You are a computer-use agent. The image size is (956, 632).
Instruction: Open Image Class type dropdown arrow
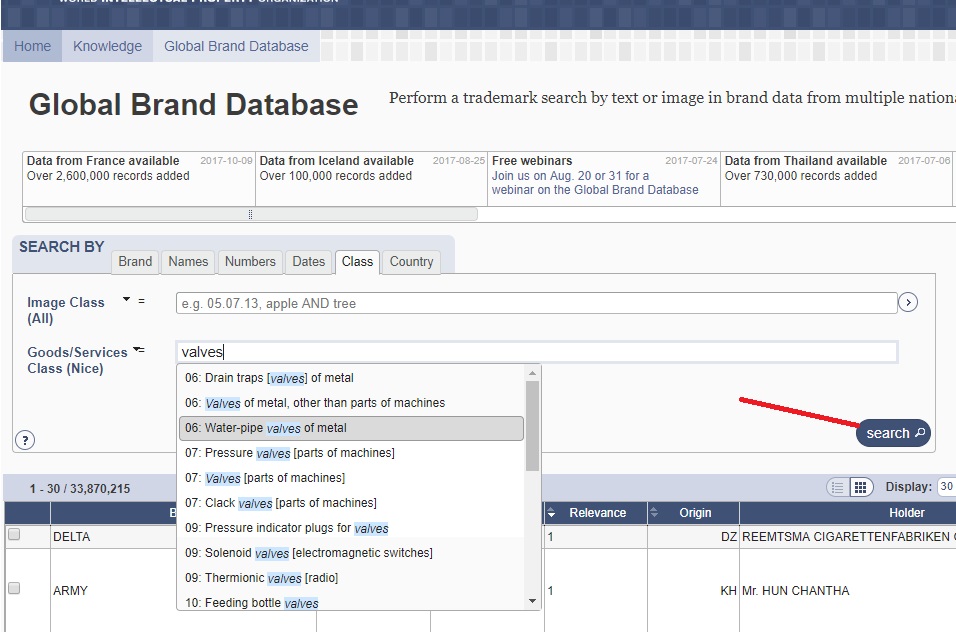click(x=127, y=299)
